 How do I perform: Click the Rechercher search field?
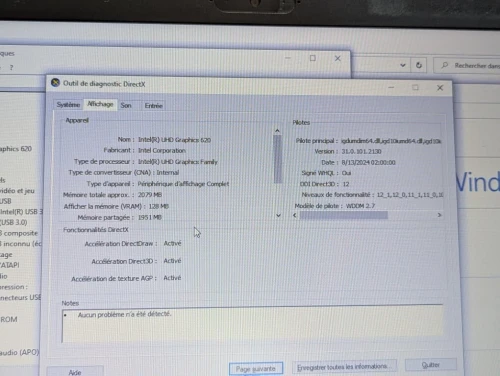point(467,66)
